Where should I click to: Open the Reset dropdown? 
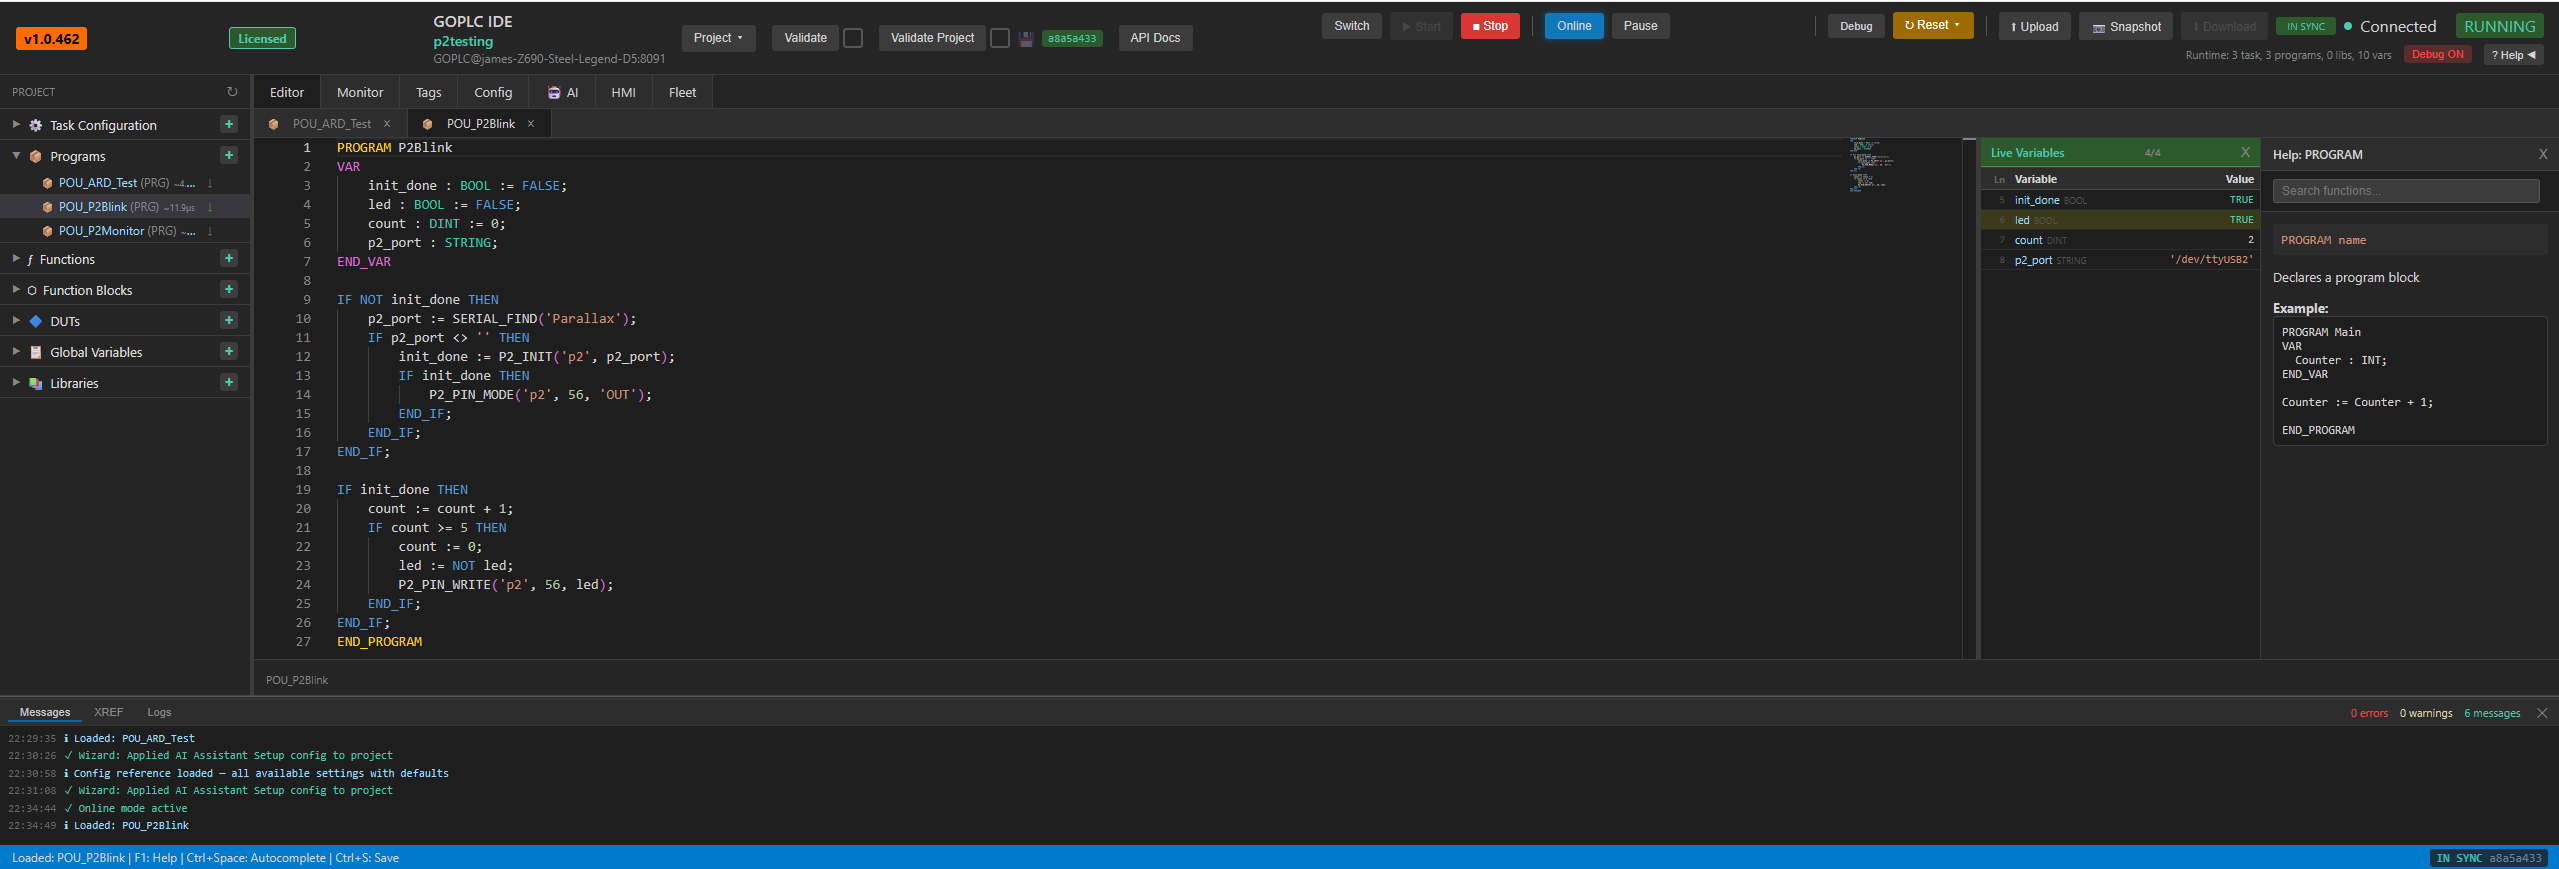tap(1932, 26)
